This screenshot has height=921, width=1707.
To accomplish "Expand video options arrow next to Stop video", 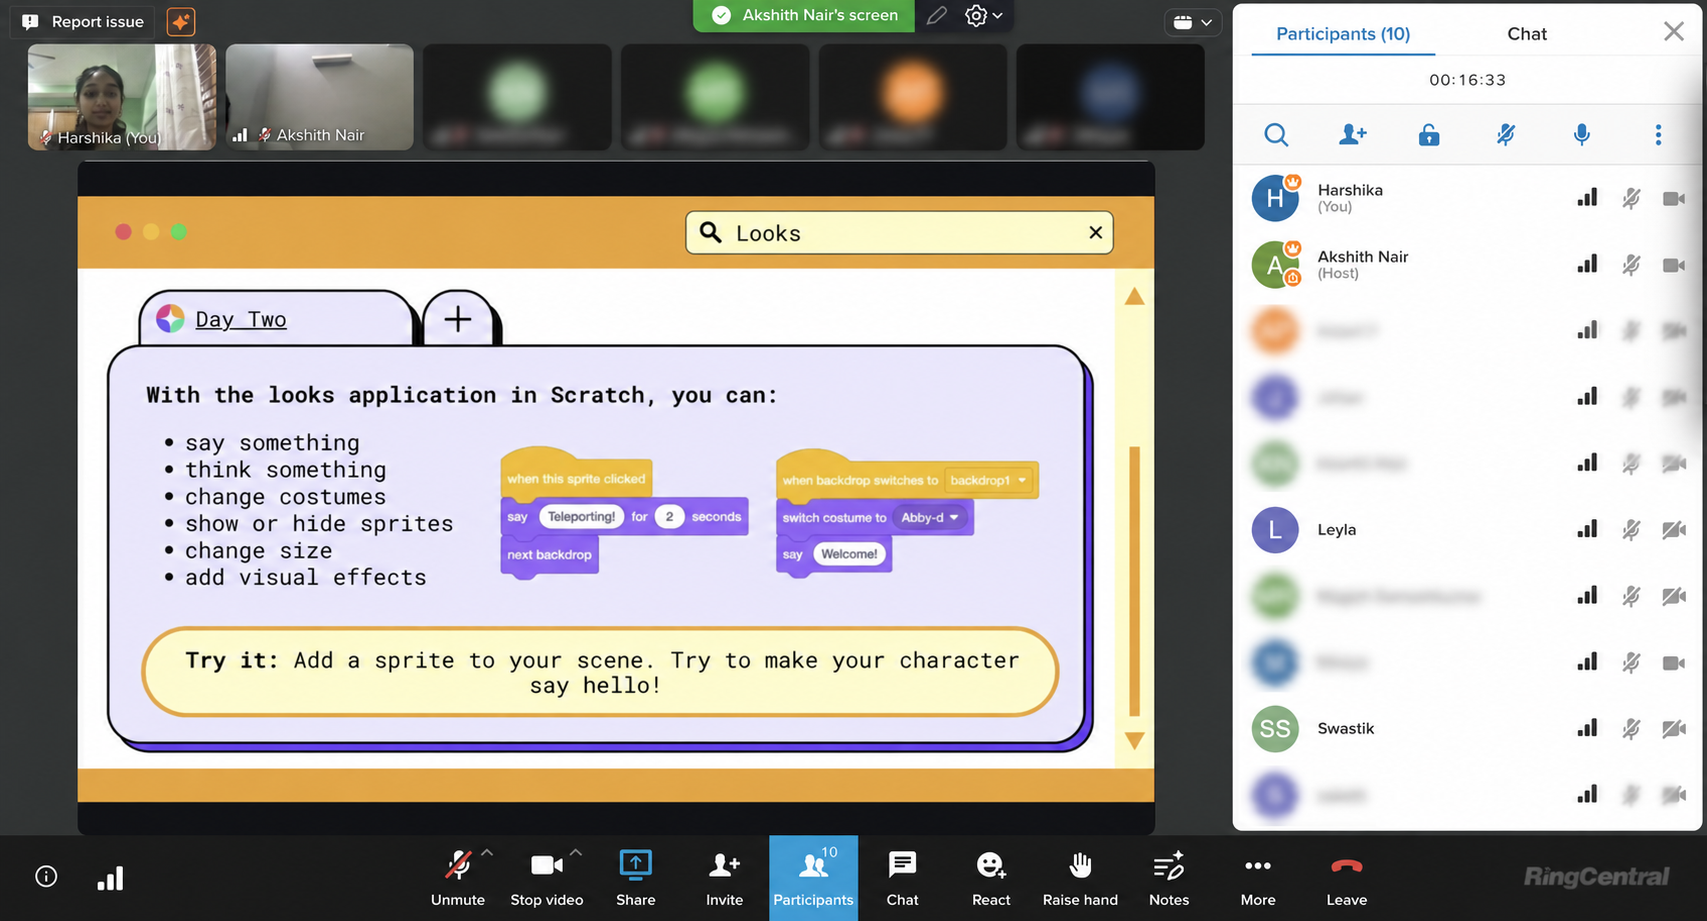I will click(576, 853).
